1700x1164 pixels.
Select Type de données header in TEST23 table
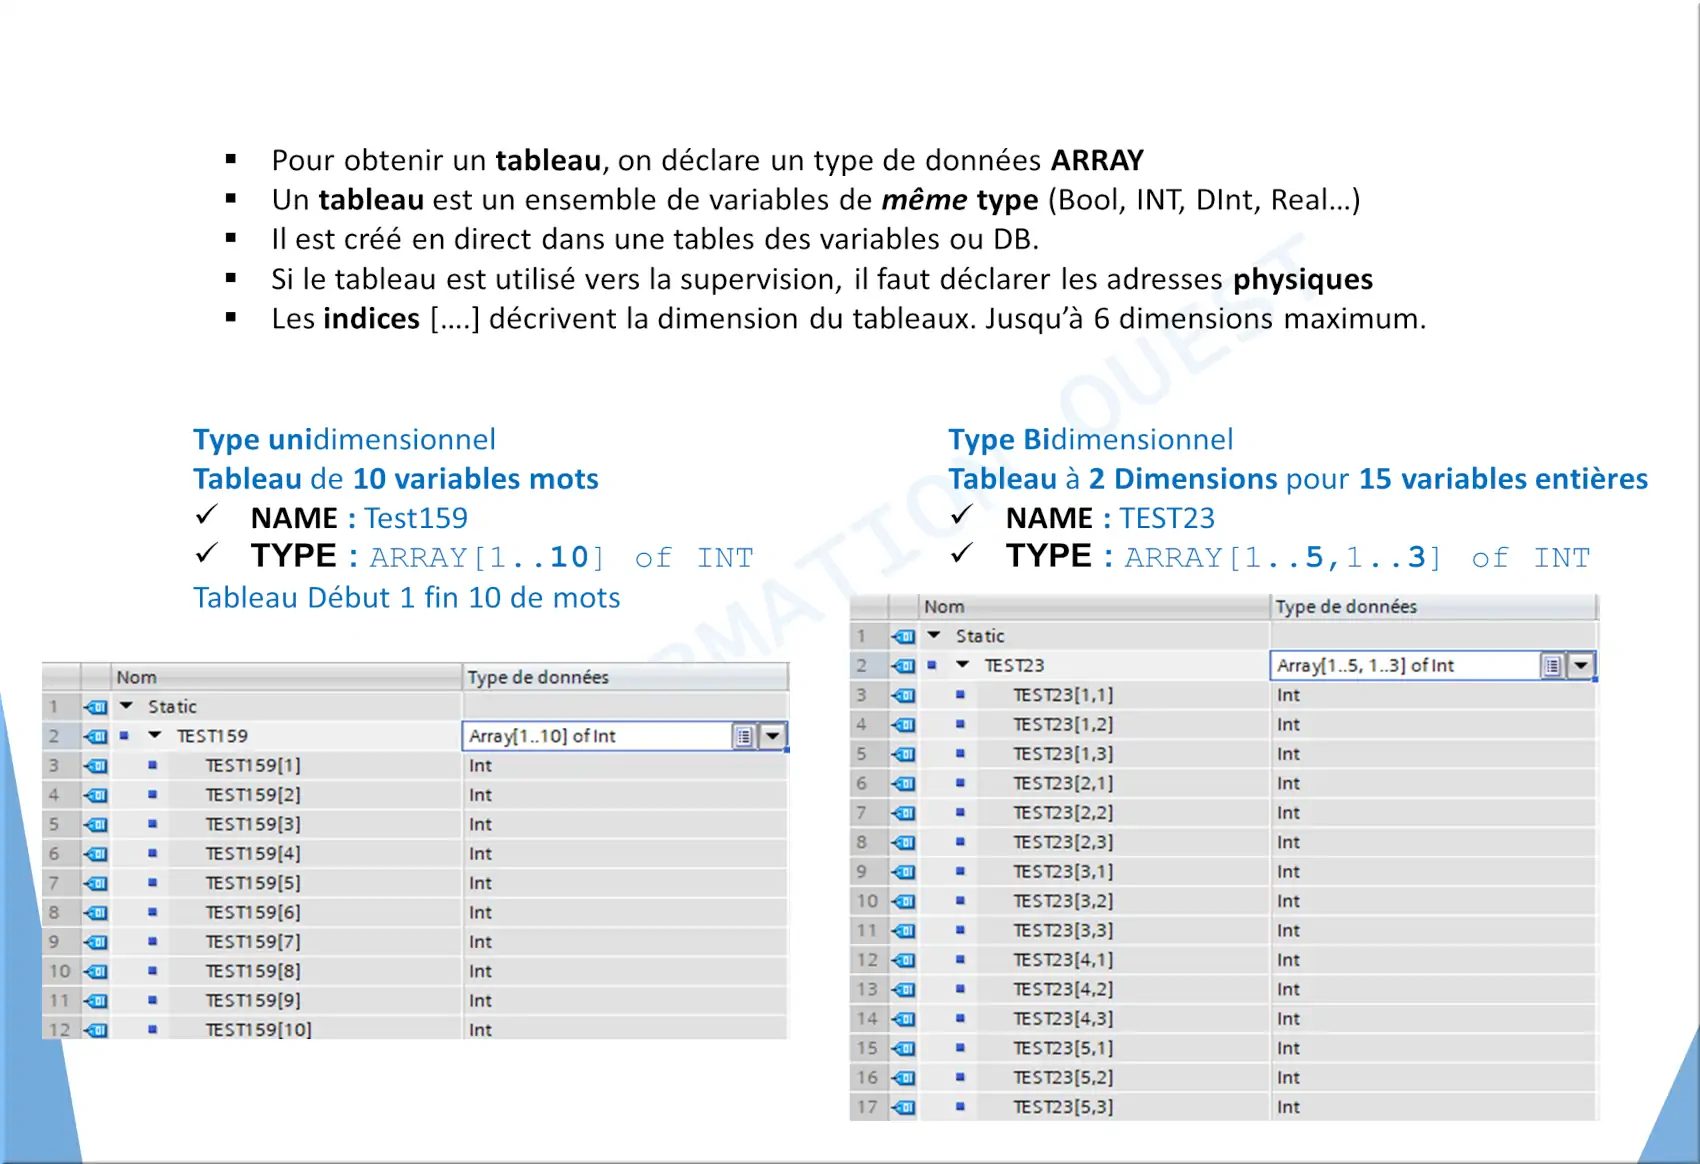(x=1433, y=606)
